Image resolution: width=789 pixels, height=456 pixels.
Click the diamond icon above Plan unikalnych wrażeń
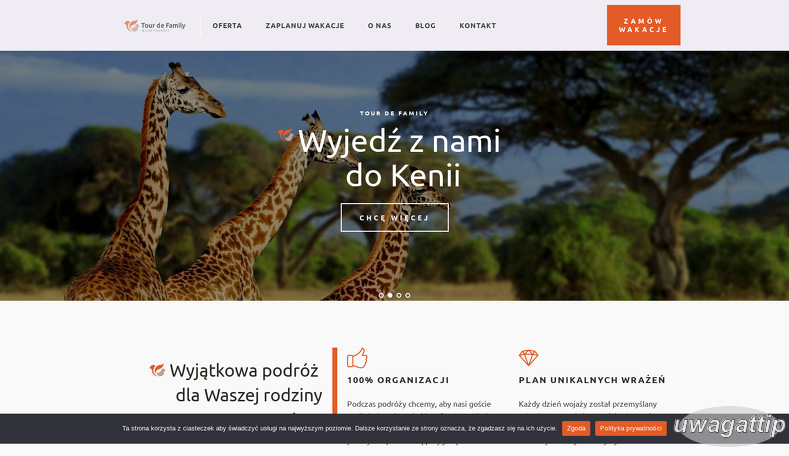click(528, 358)
